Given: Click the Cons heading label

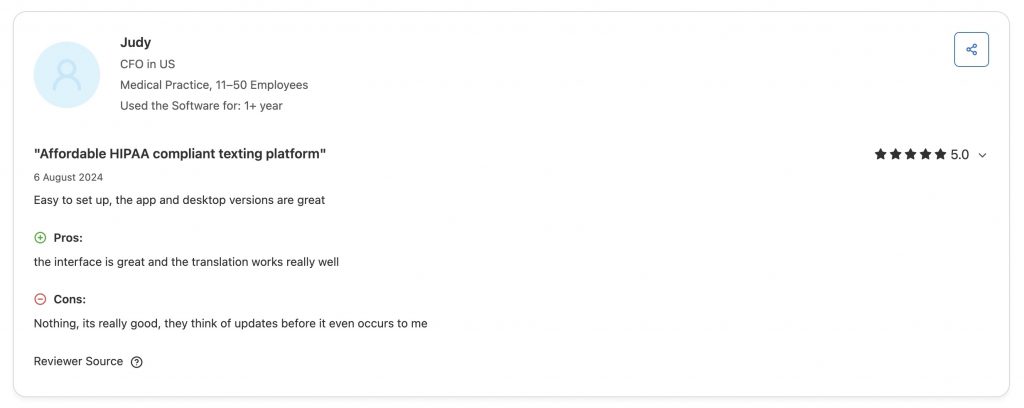Looking at the screenshot, I should [69, 299].
